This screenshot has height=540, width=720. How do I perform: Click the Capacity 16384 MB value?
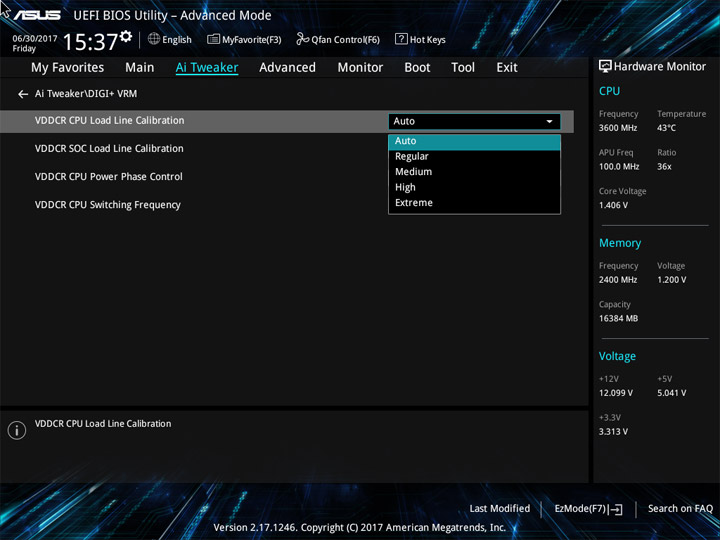[618, 318]
